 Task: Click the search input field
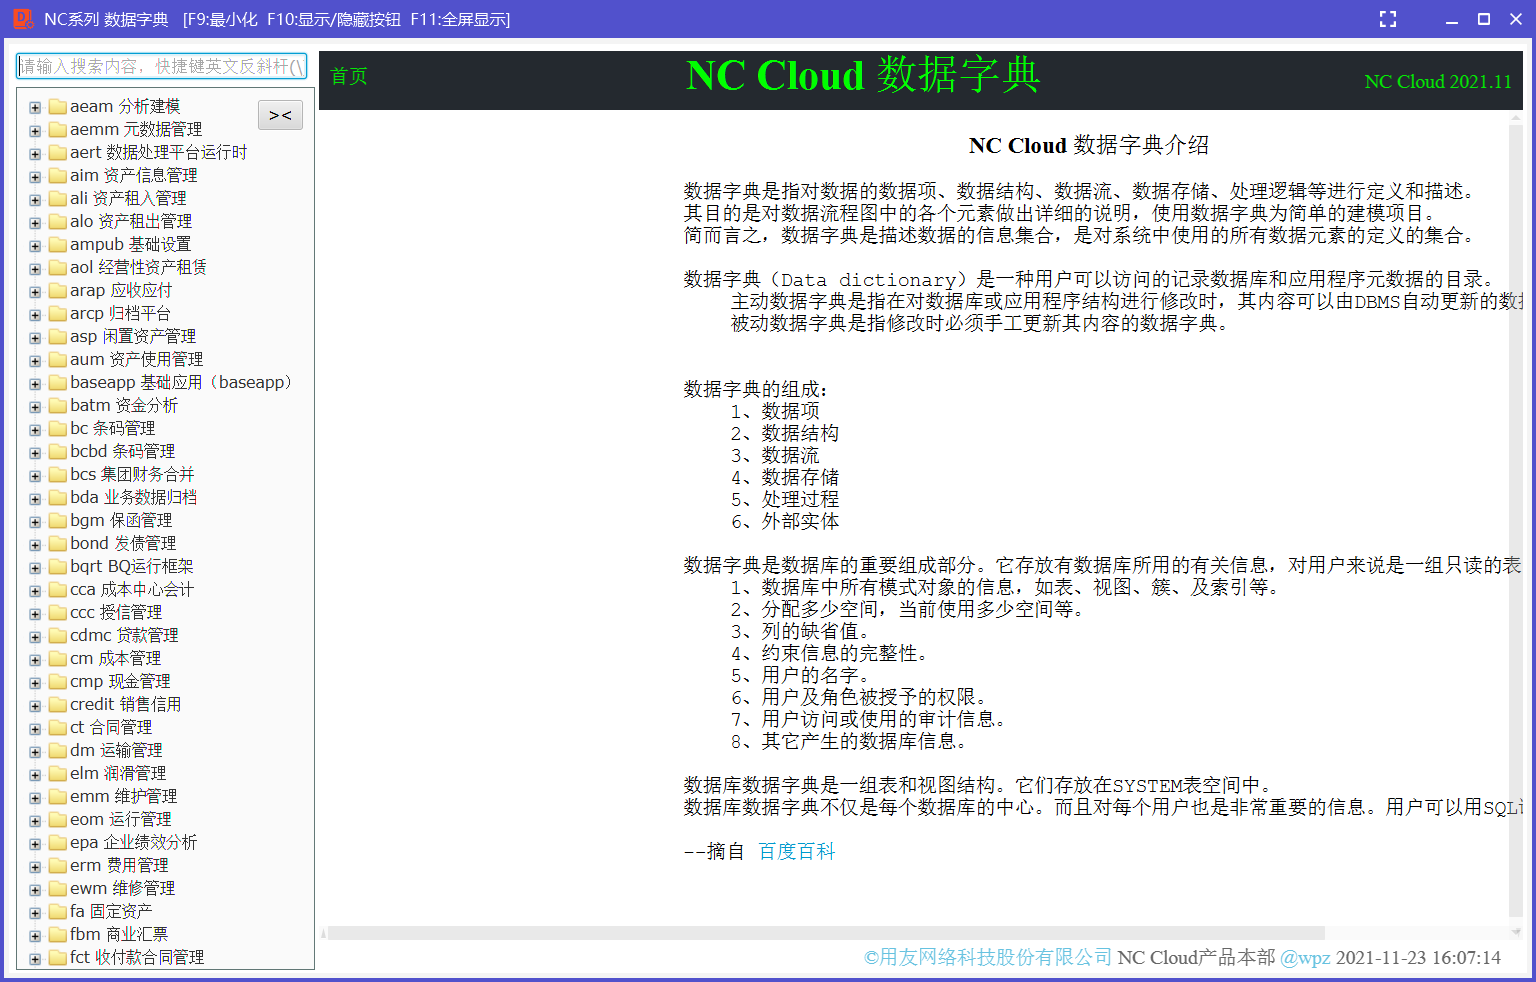(x=160, y=66)
